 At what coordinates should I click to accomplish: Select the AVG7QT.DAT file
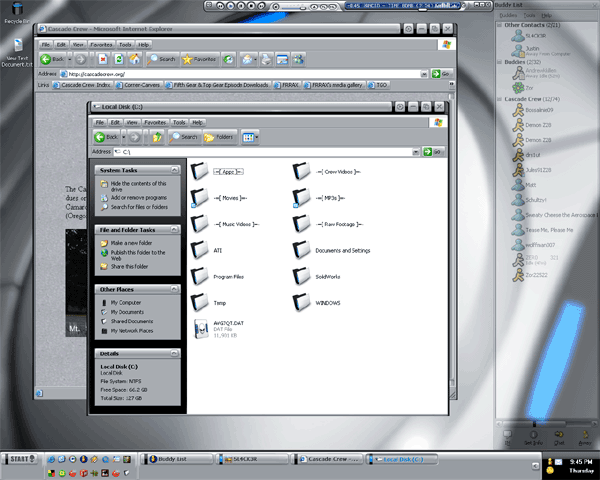(203, 330)
